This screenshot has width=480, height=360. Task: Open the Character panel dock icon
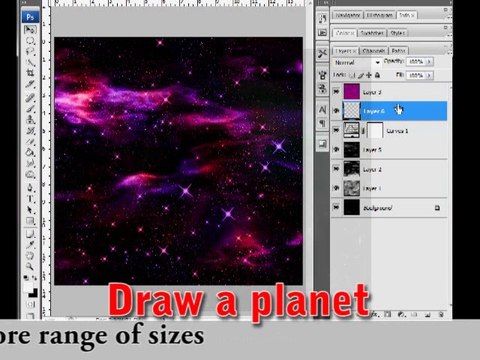[x=322, y=110]
